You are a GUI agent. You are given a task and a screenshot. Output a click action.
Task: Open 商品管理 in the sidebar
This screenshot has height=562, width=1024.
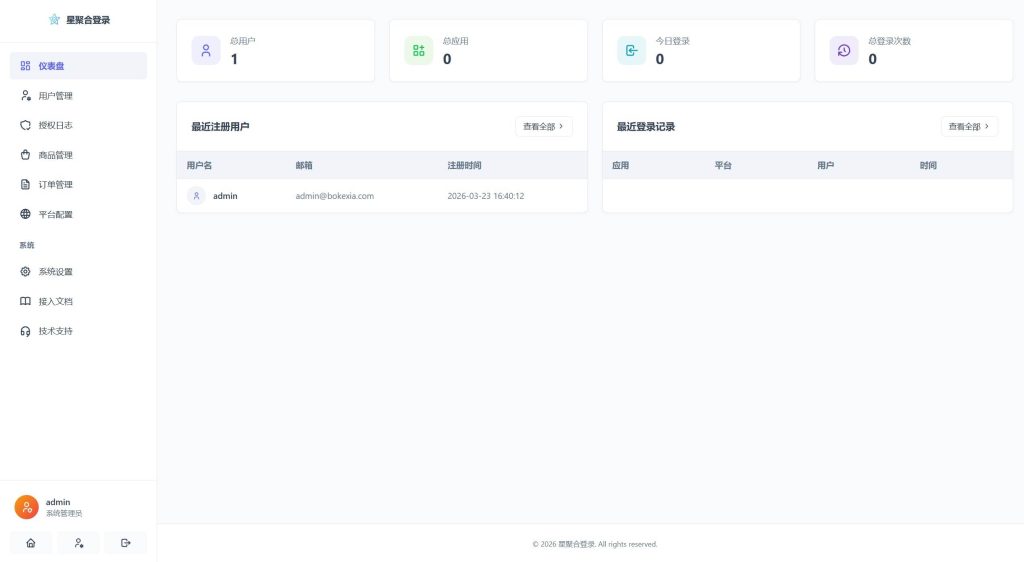(x=78, y=155)
